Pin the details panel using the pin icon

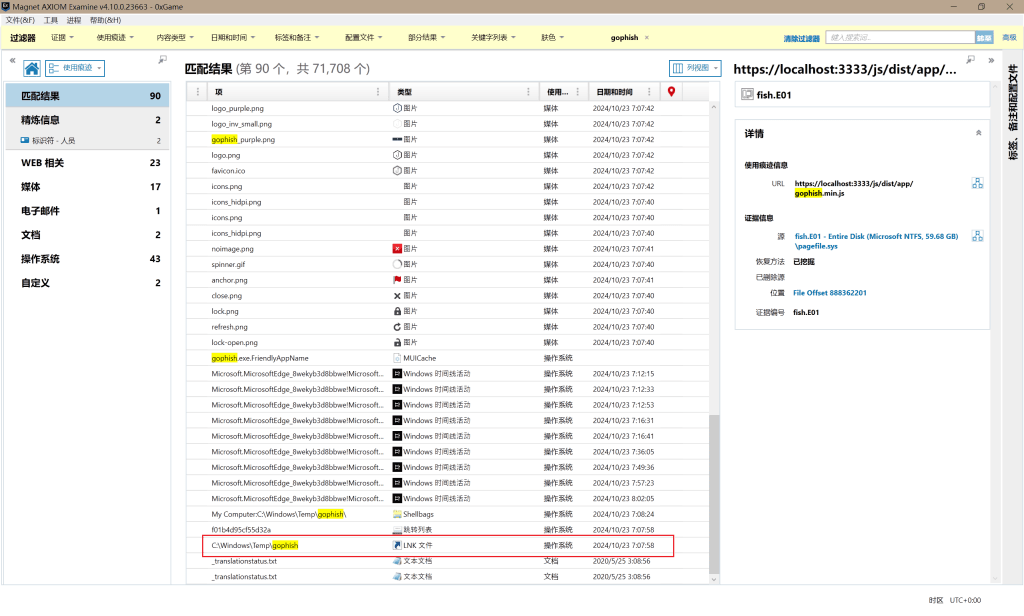point(970,60)
